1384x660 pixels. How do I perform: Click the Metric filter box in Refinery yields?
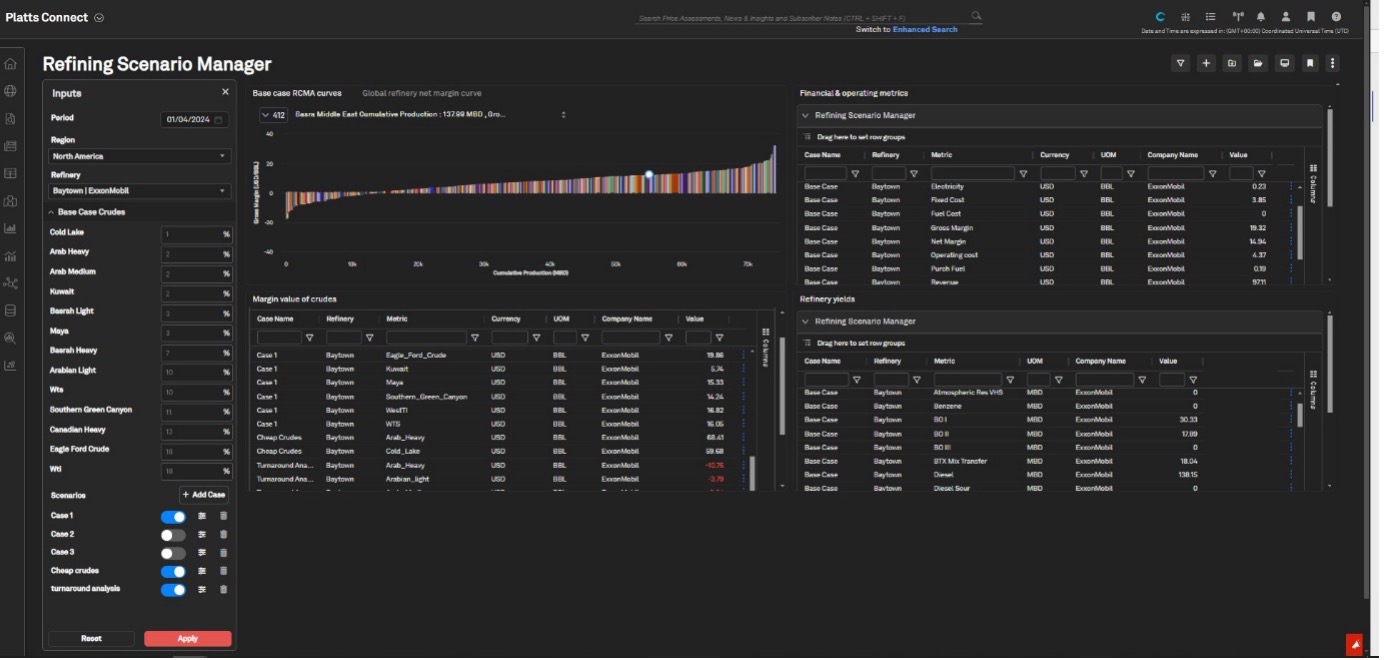click(969, 380)
